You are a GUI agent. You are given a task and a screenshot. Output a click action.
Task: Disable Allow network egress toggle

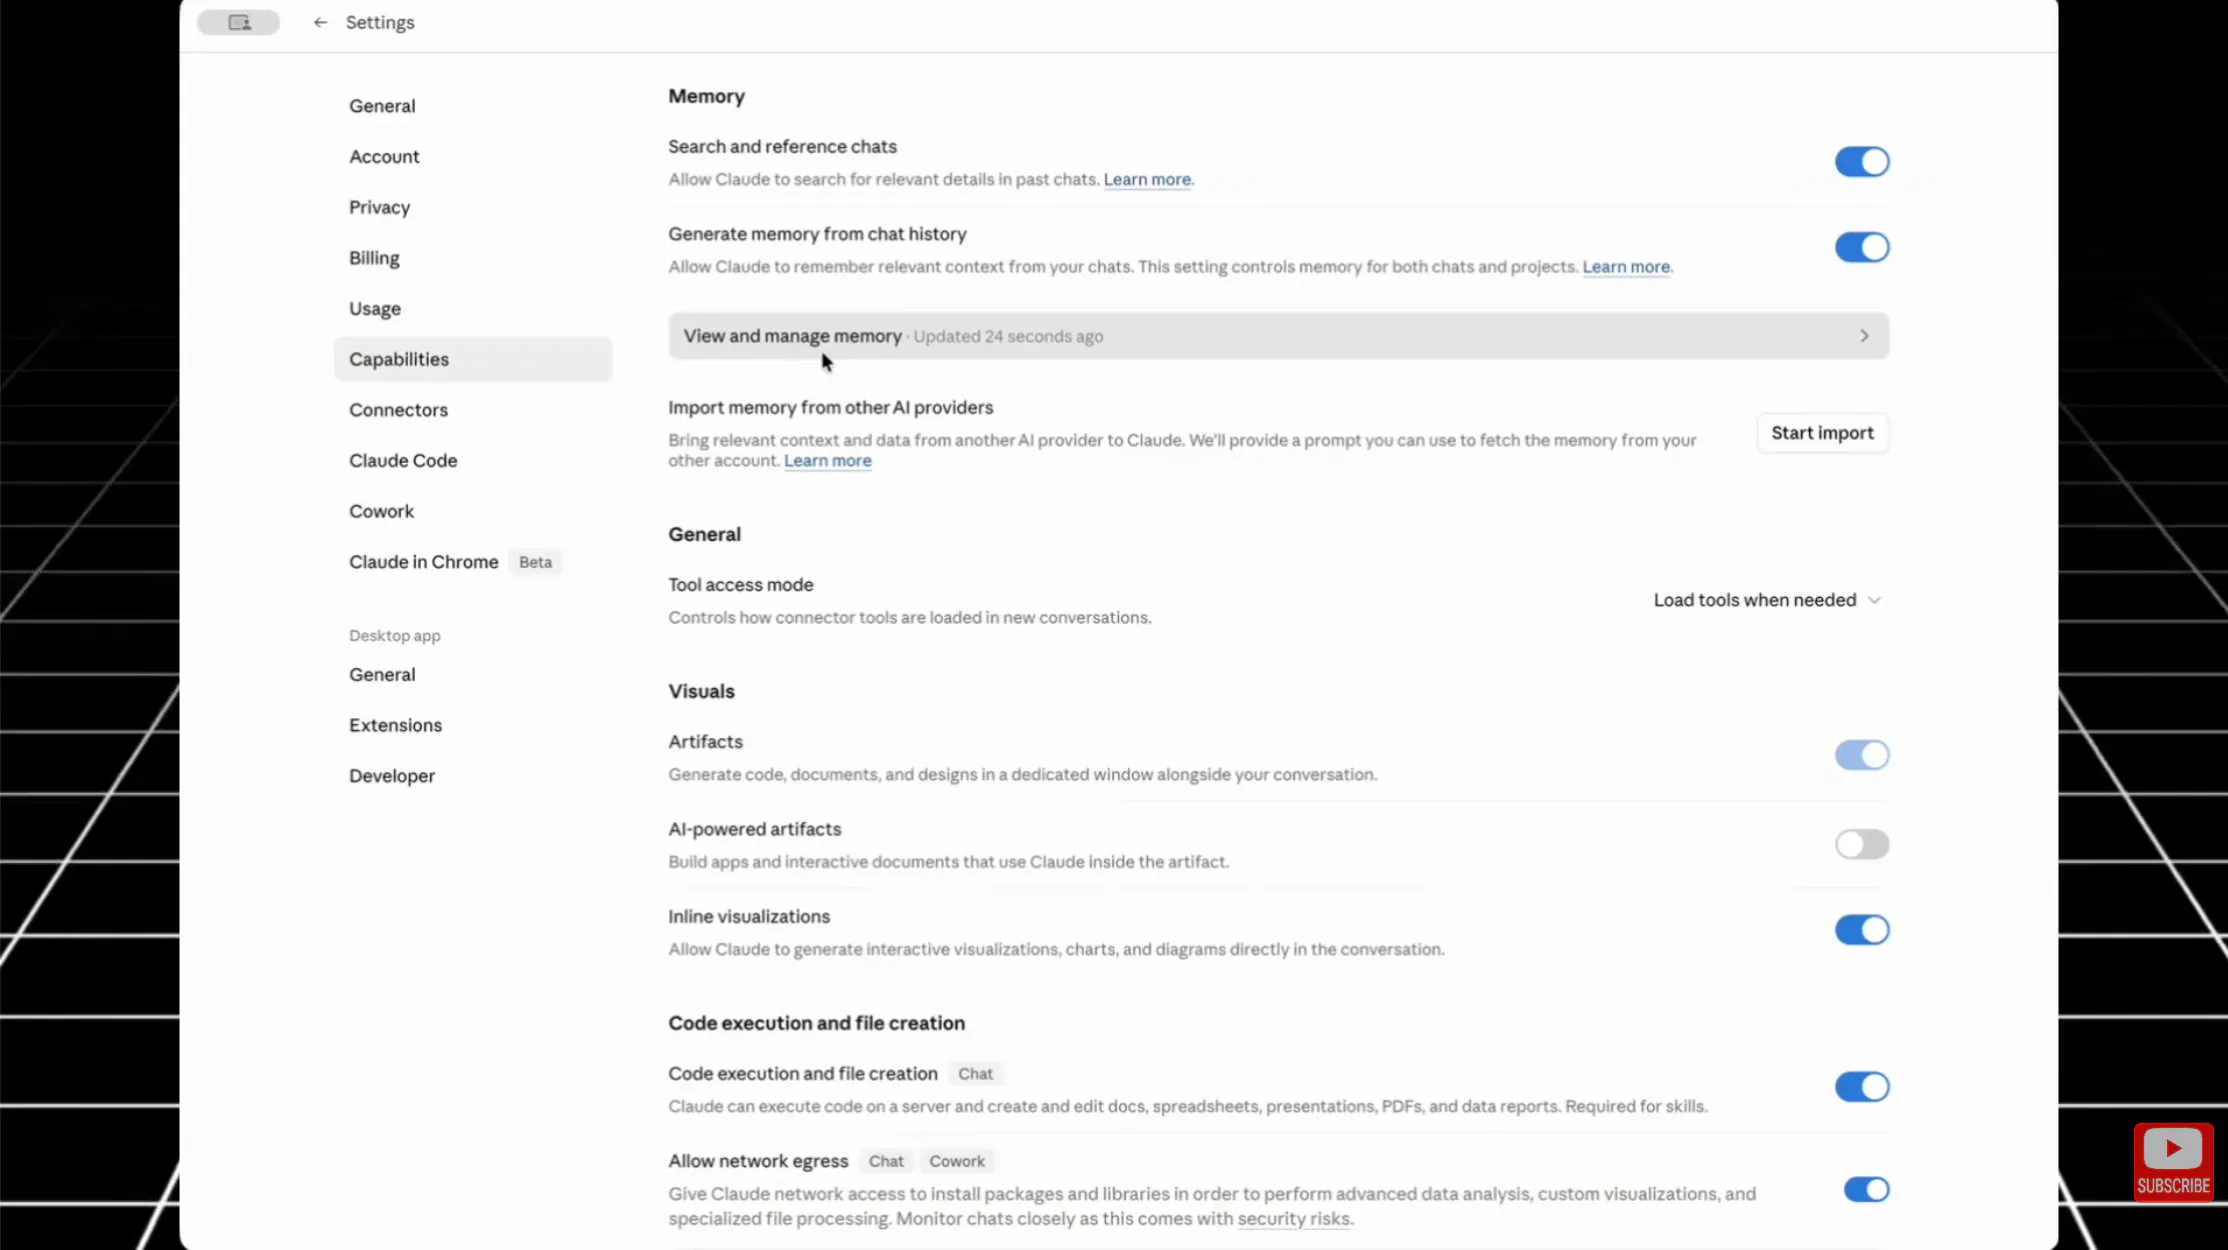[1866, 1189]
